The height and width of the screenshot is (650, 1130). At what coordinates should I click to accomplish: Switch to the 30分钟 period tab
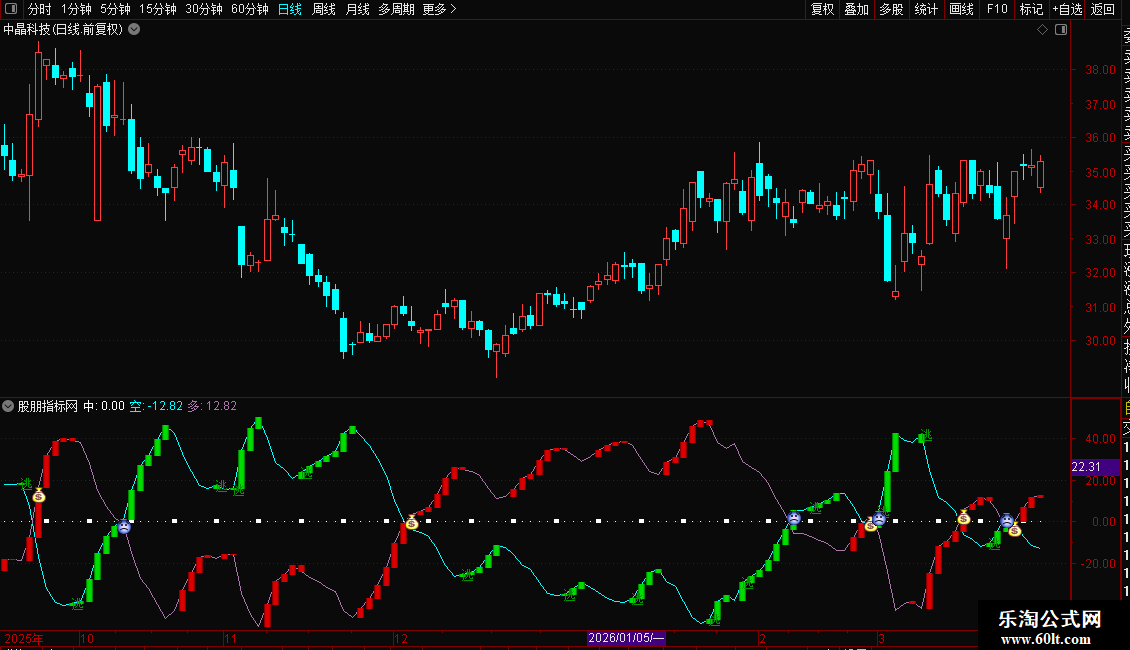click(x=203, y=9)
